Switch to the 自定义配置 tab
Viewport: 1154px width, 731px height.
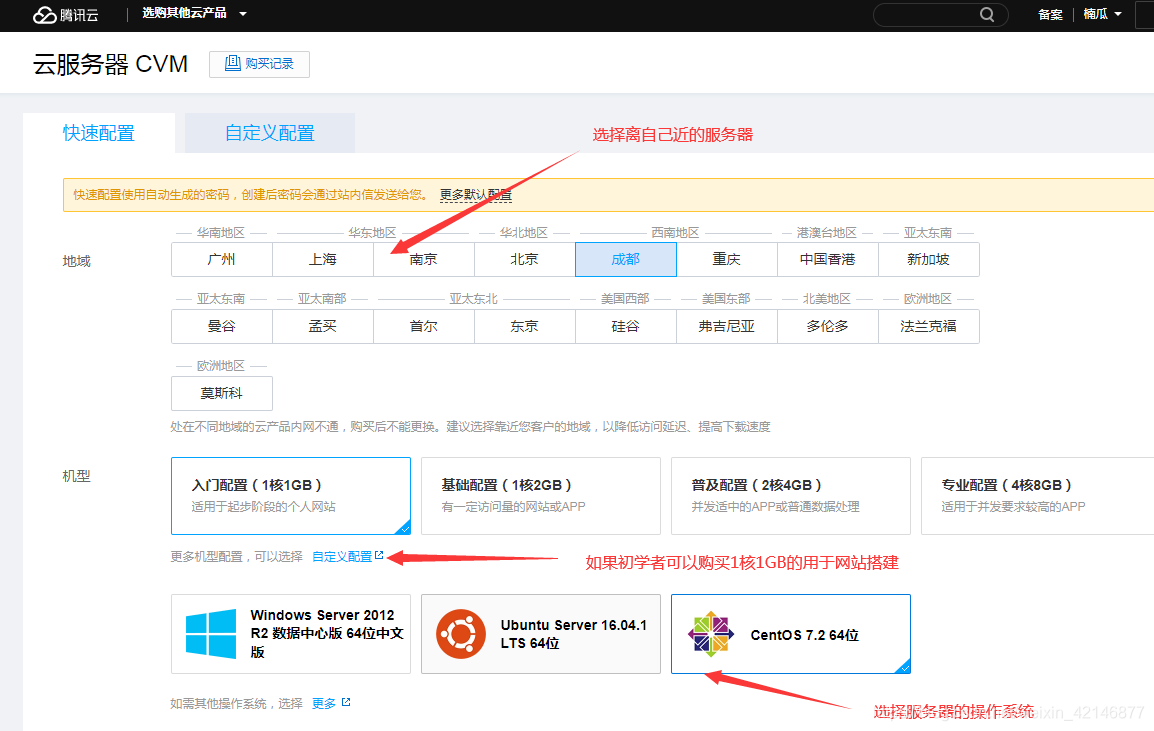268,131
